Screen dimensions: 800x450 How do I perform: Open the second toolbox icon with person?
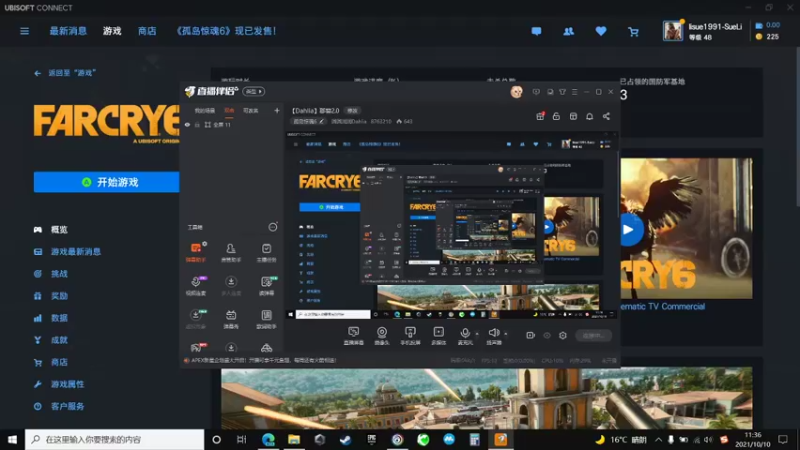[x=231, y=253]
